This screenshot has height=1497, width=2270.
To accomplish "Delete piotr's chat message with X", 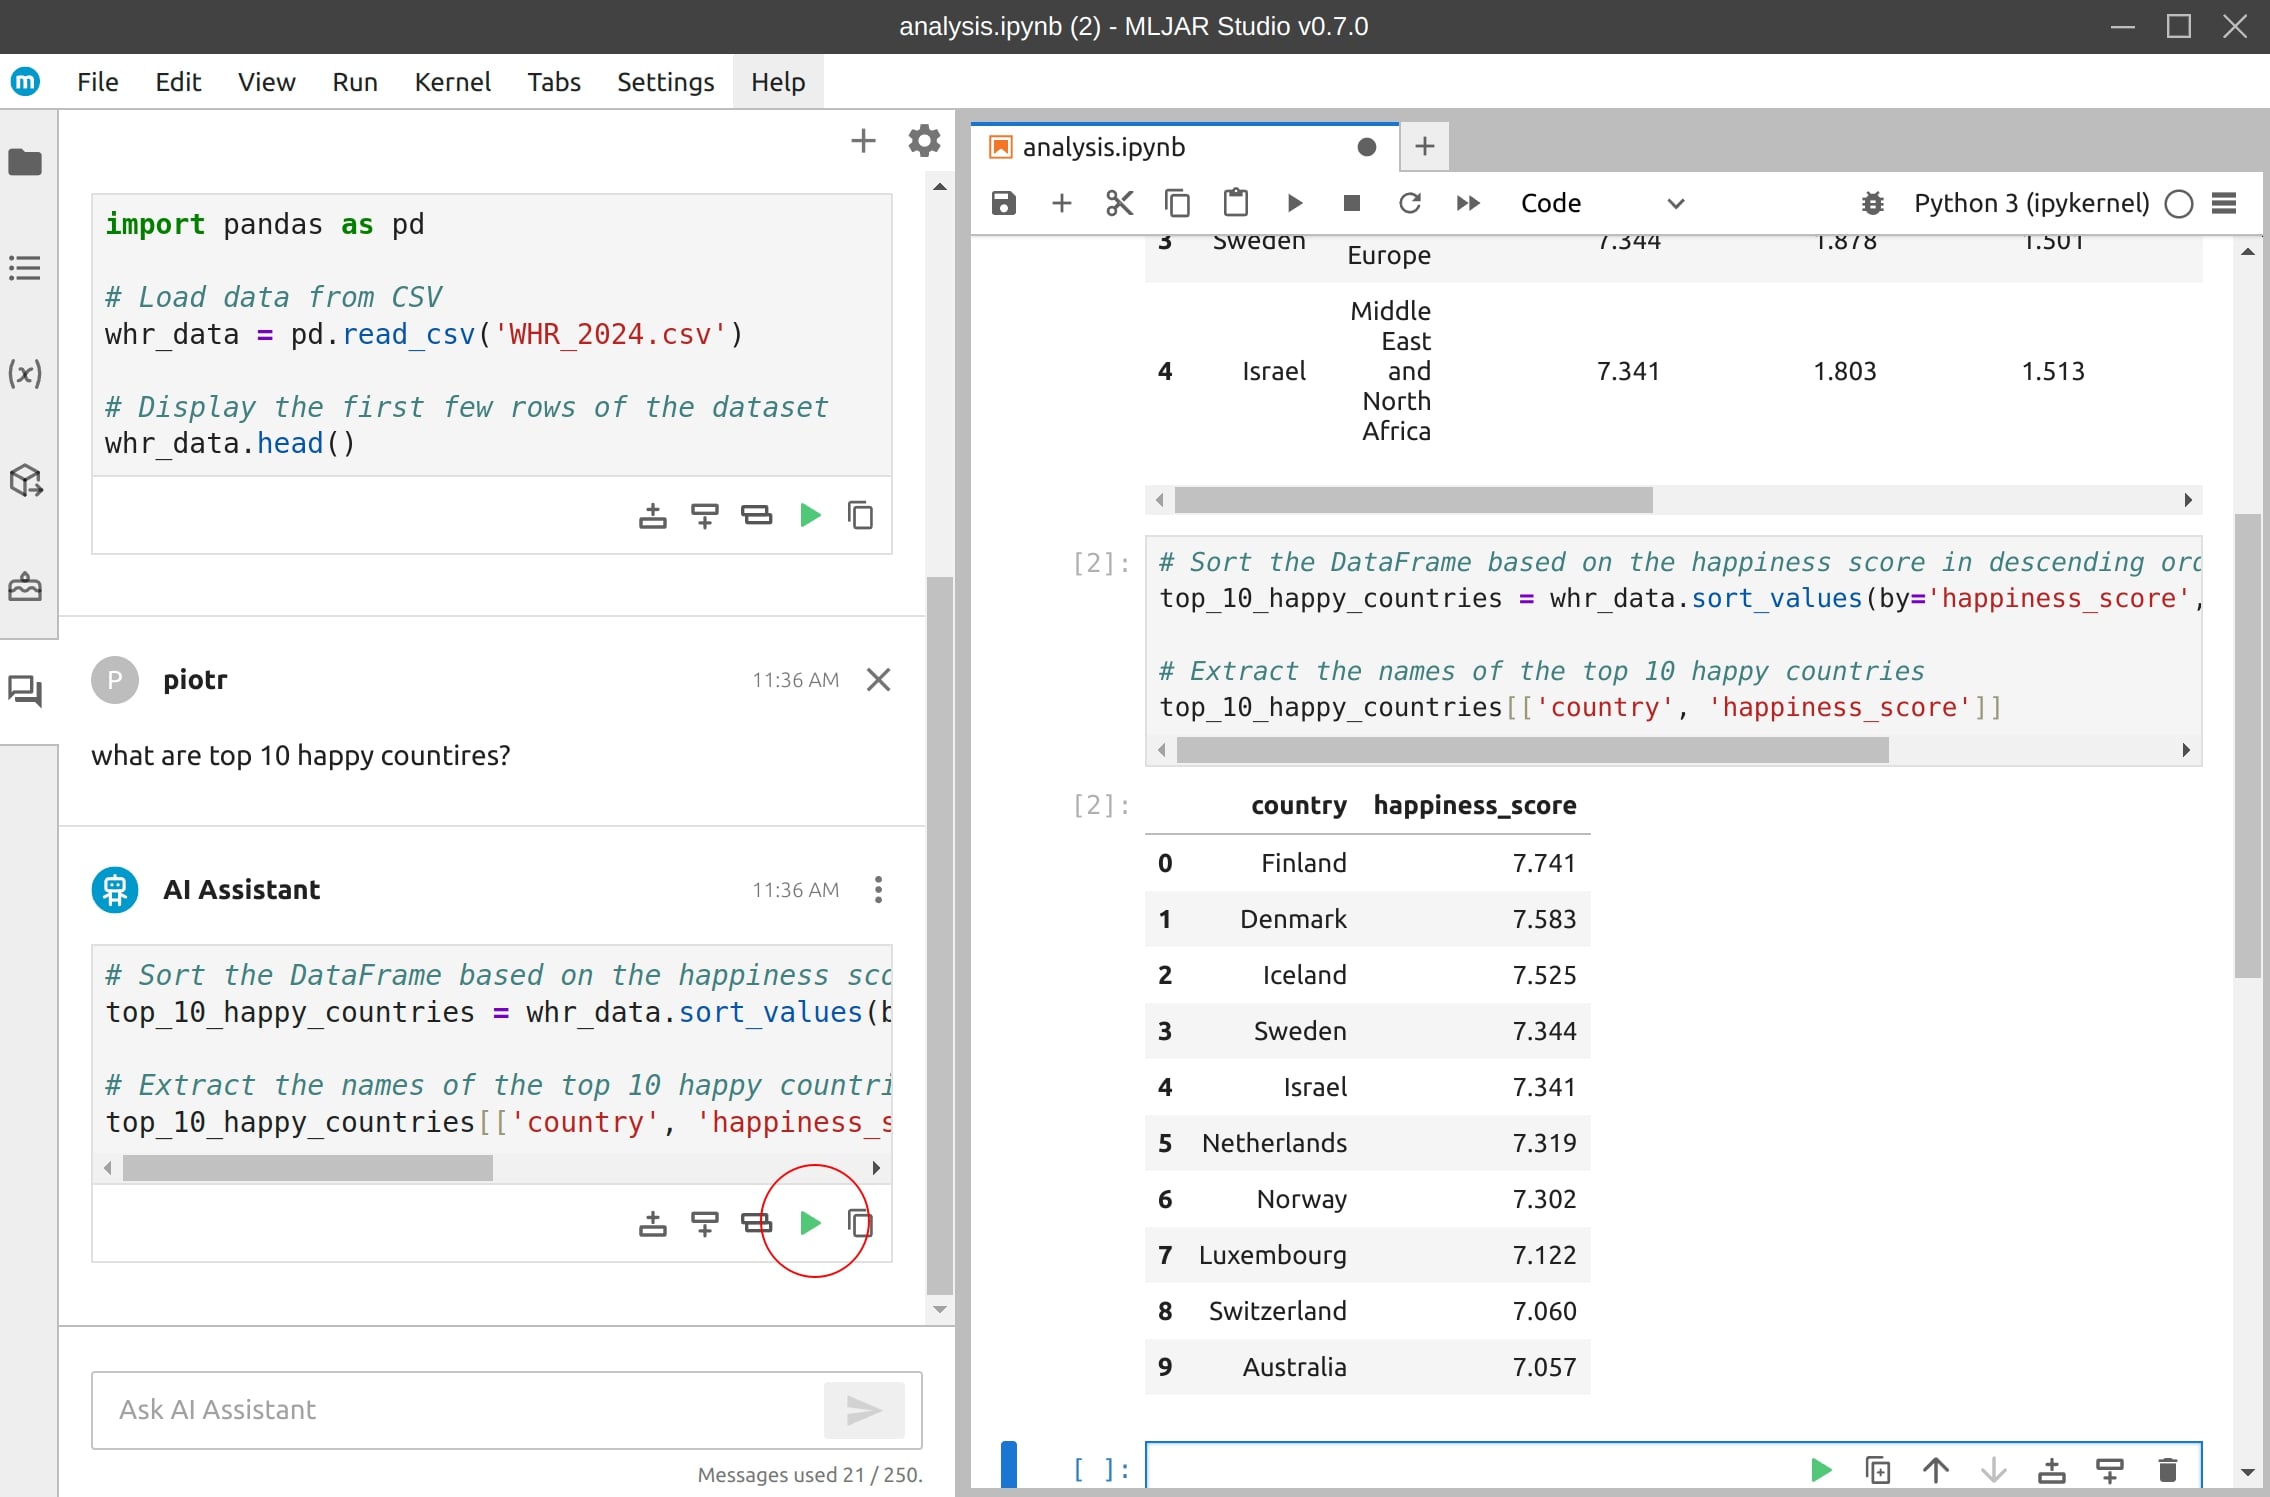I will (x=878, y=680).
